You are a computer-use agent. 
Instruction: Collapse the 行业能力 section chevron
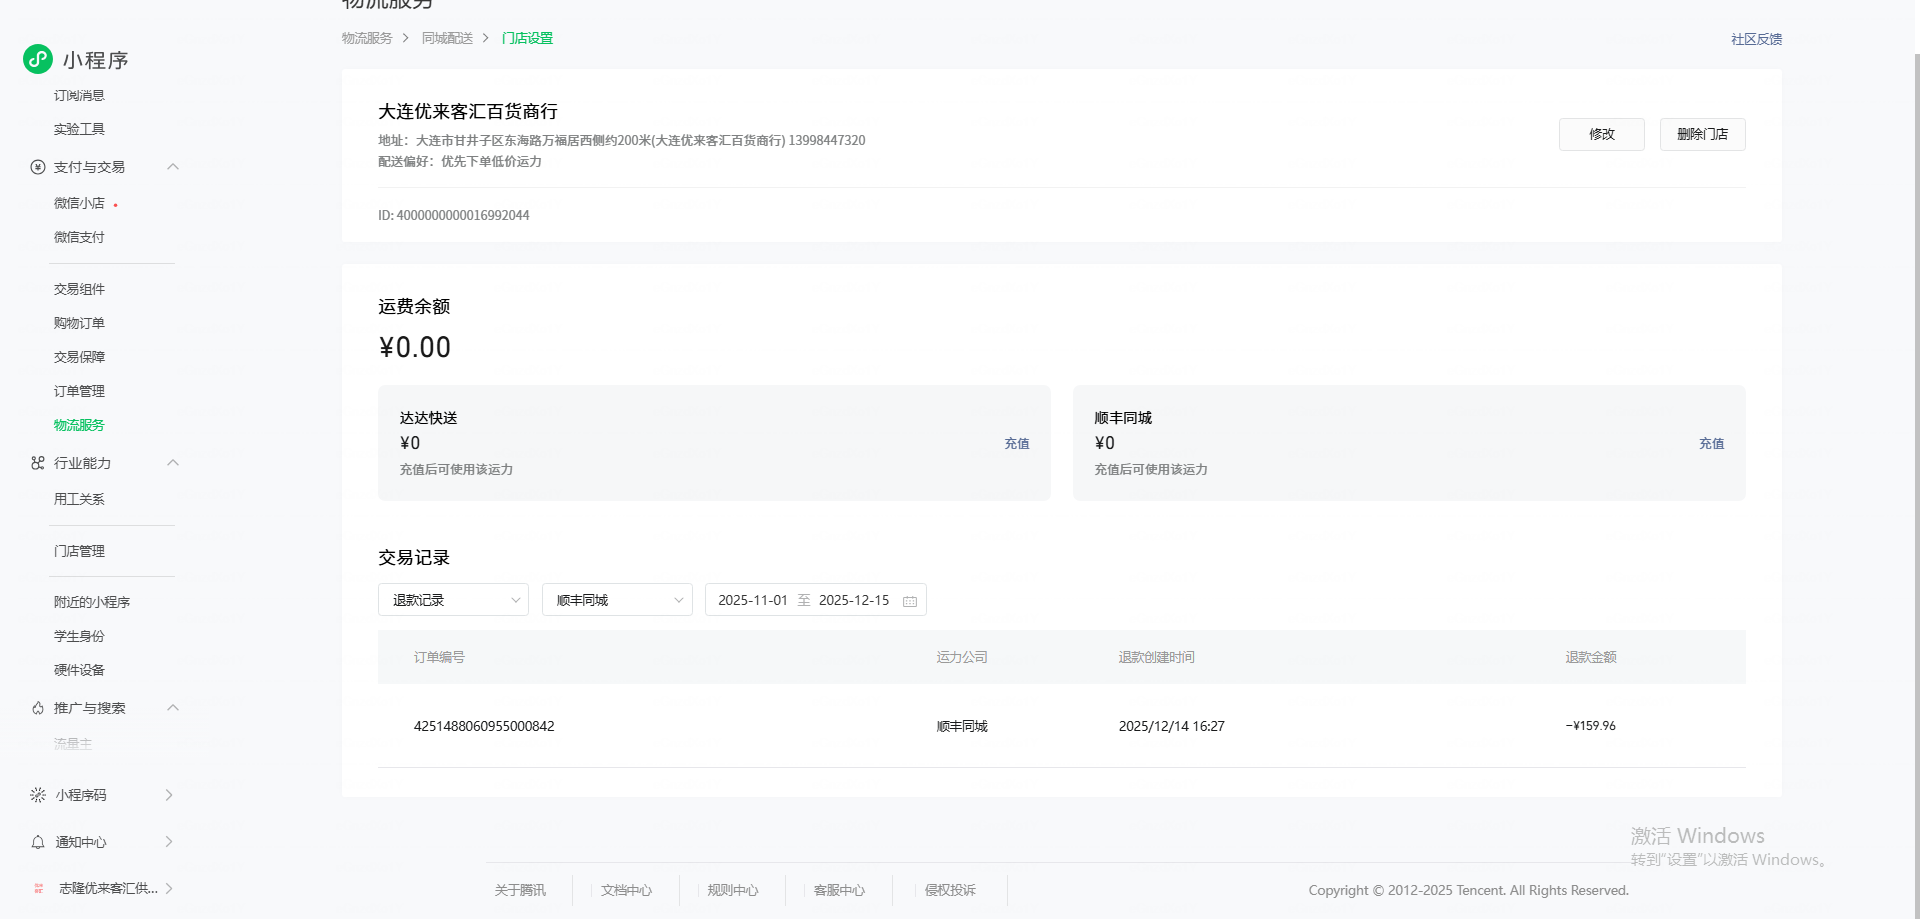click(173, 463)
